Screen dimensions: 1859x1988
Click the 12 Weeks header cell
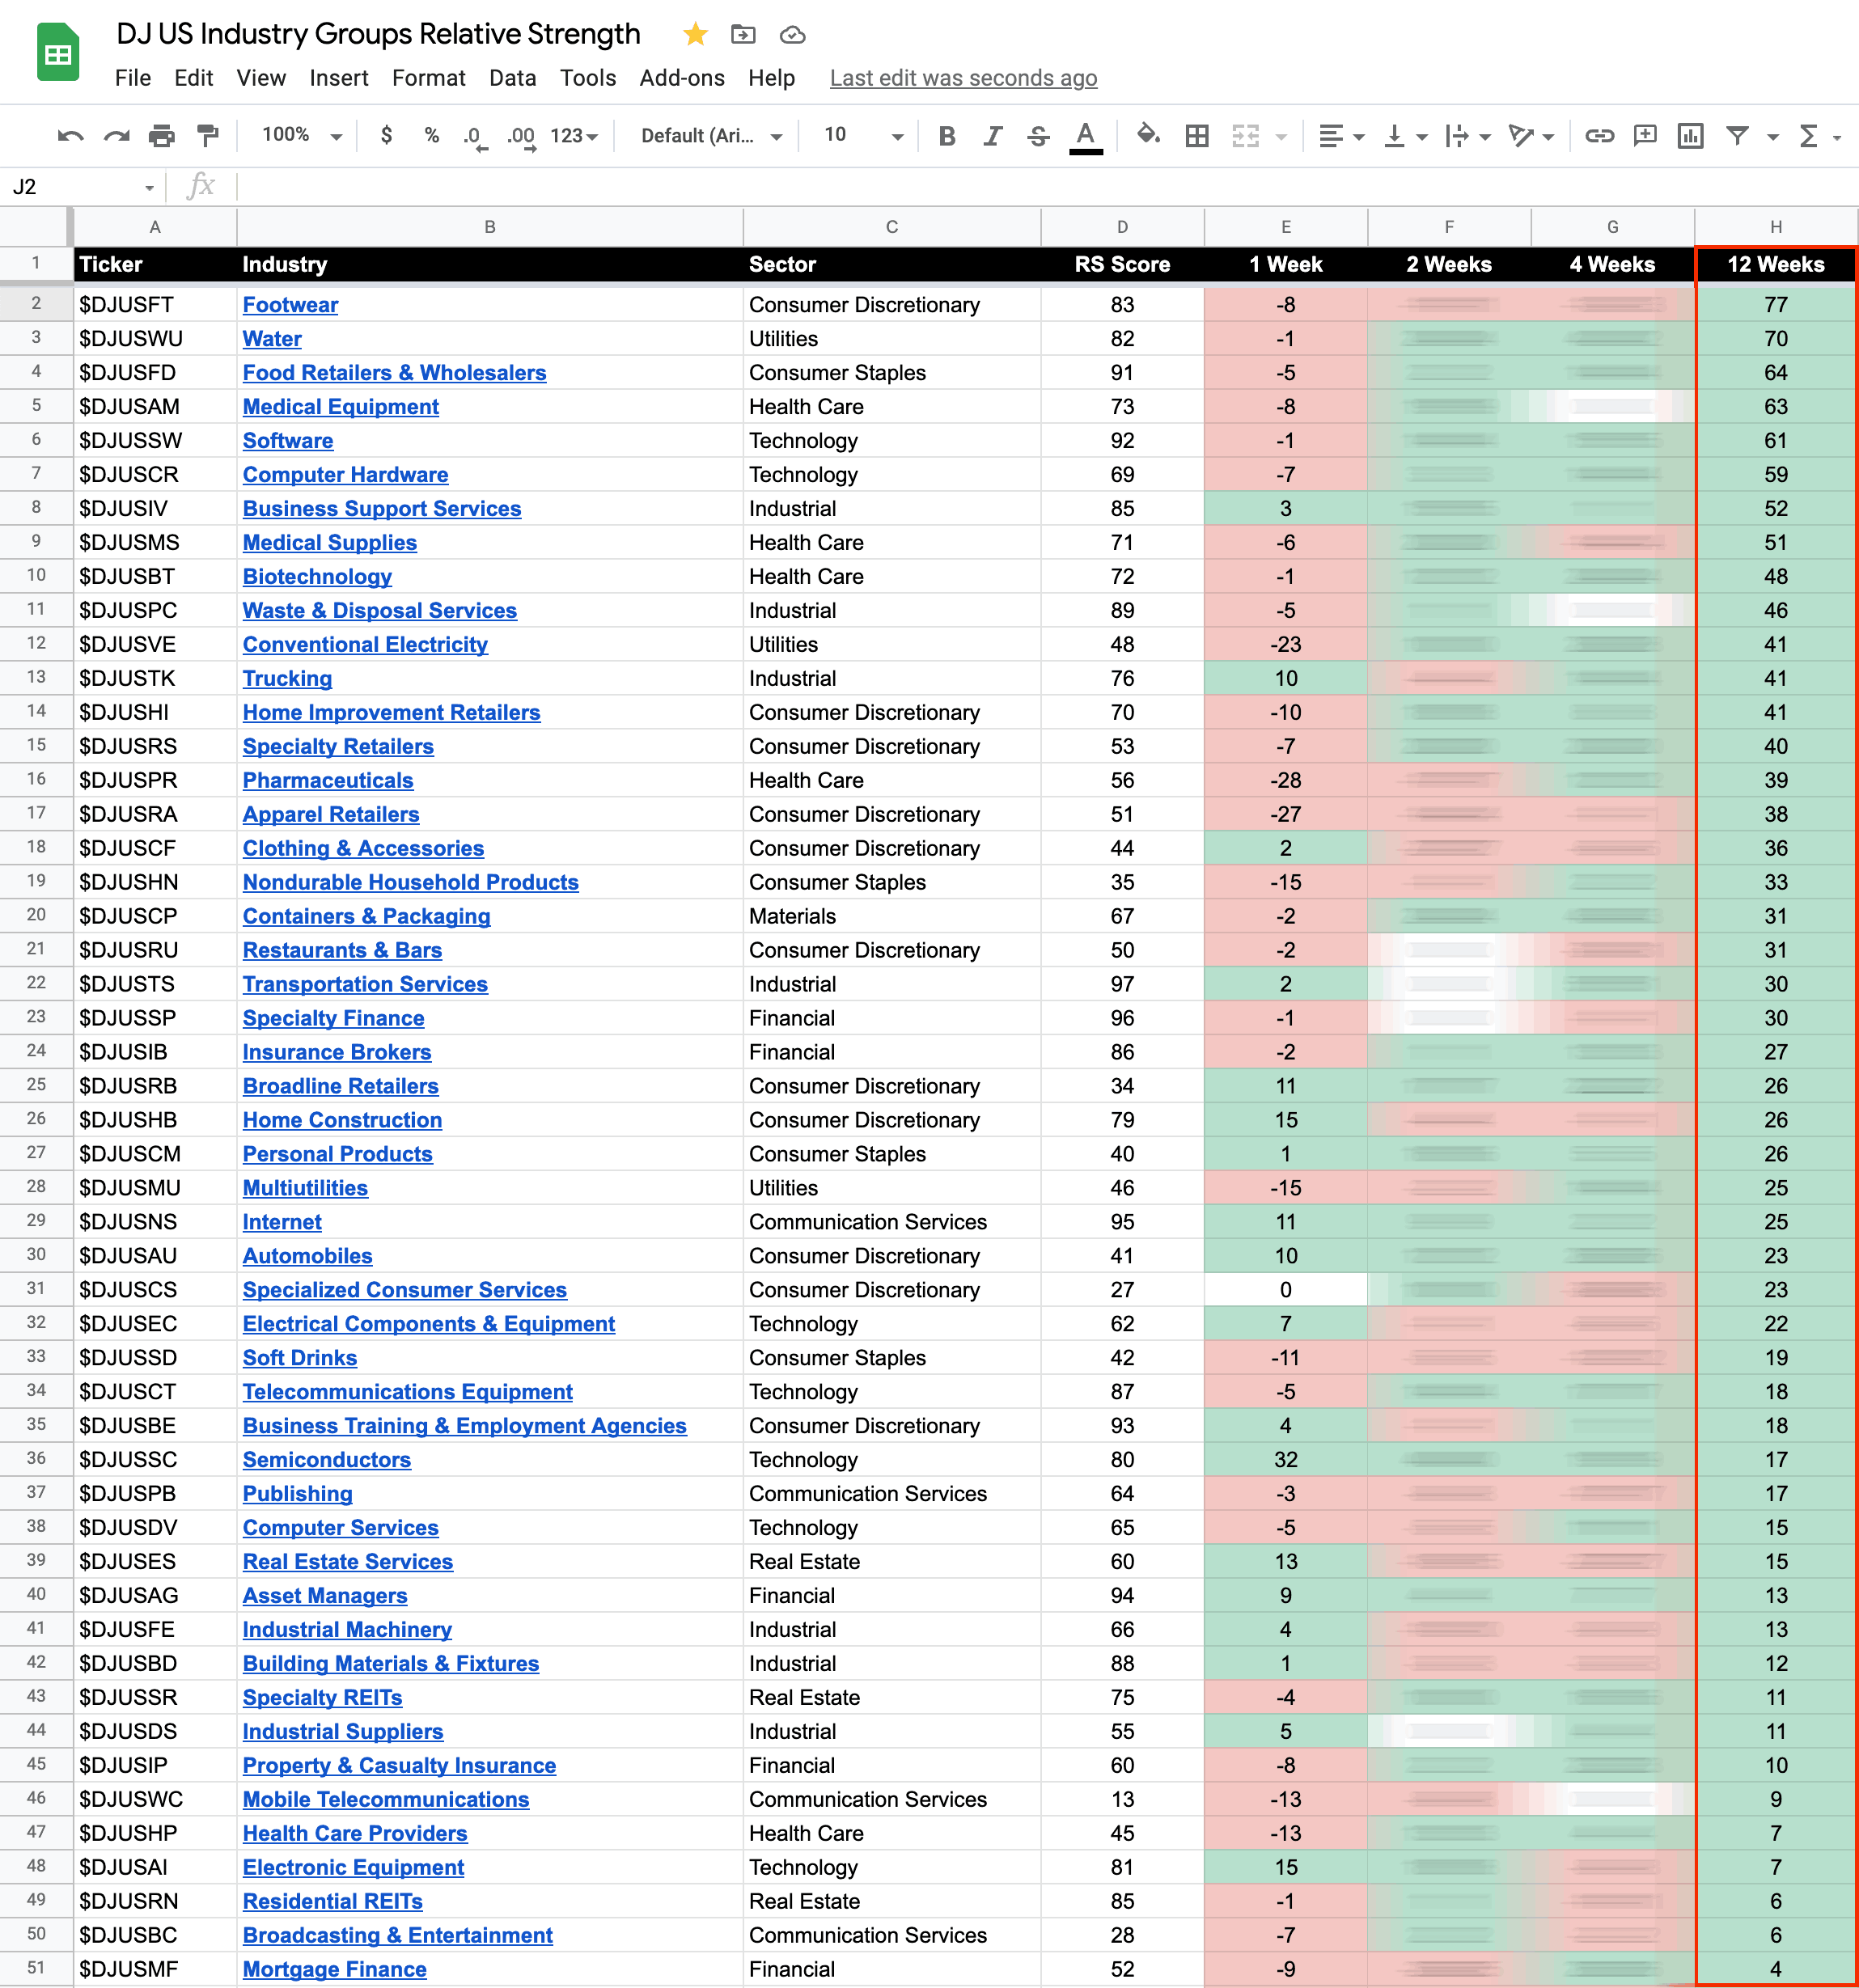[1775, 265]
